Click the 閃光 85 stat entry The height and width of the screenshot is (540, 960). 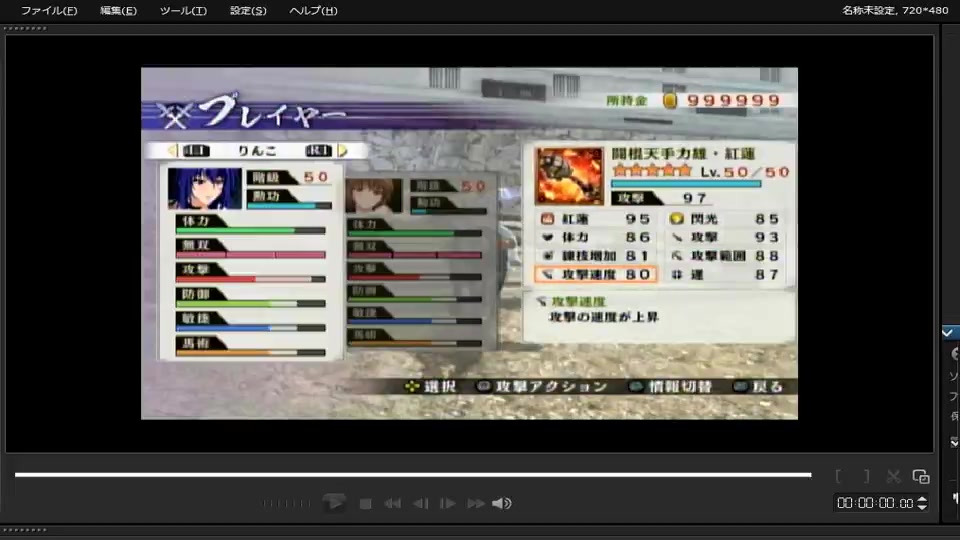pos(726,219)
